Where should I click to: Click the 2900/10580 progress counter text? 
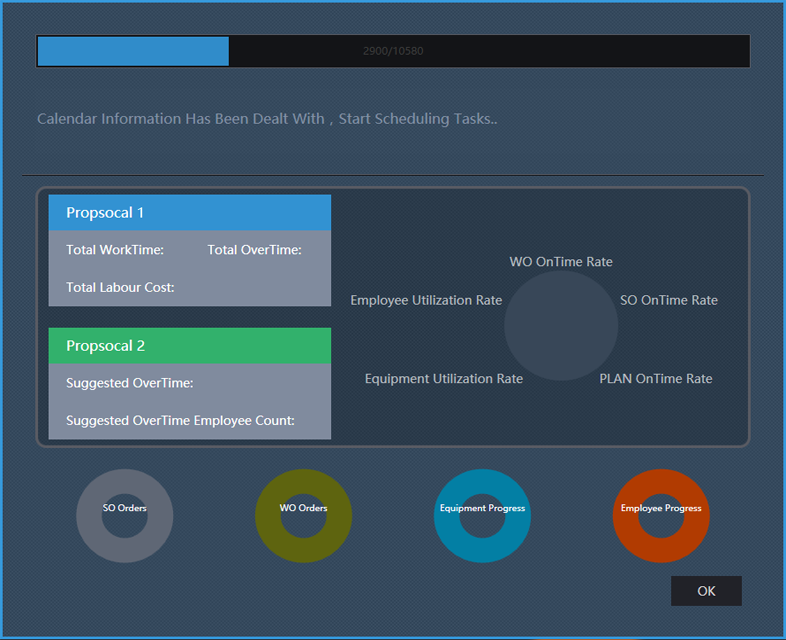point(393,51)
